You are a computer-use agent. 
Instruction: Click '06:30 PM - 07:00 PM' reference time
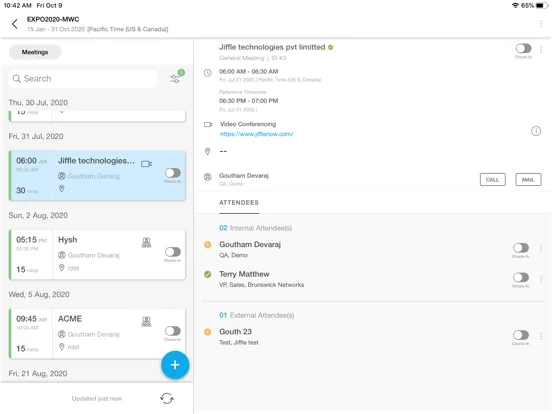[249, 101]
